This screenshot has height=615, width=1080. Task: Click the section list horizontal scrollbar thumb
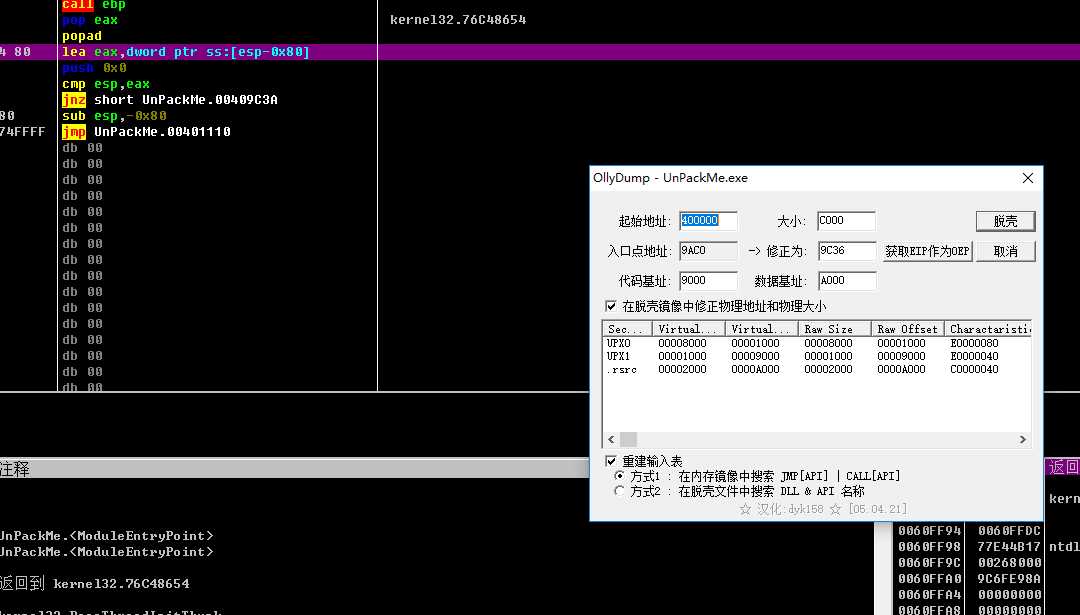click(628, 439)
